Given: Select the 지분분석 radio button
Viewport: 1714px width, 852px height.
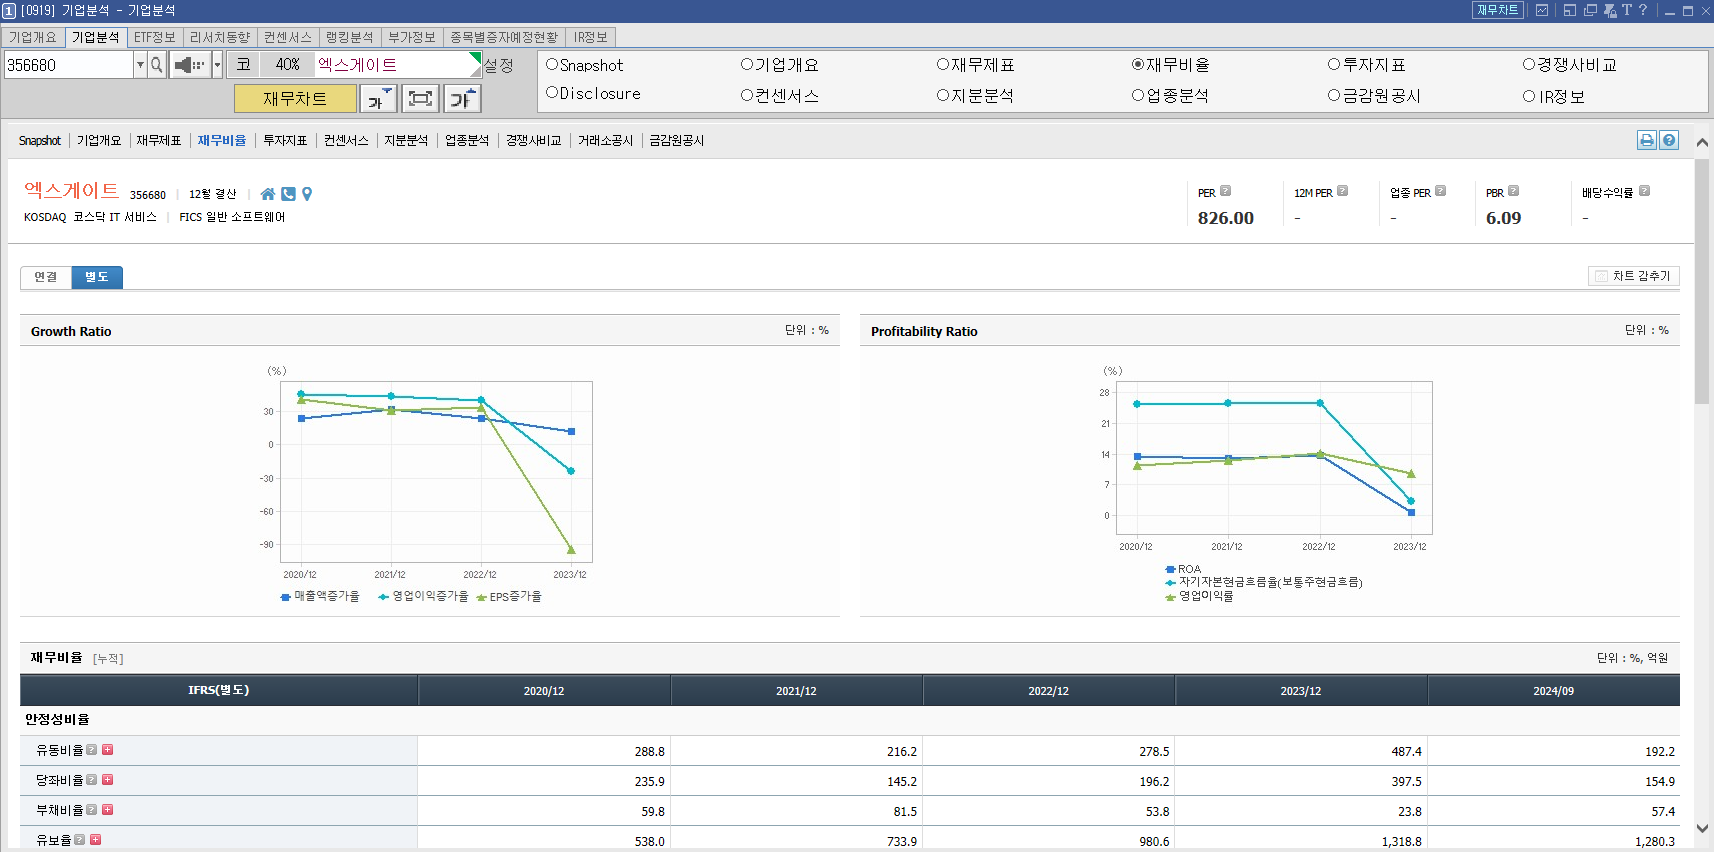Looking at the screenshot, I should (943, 96).
